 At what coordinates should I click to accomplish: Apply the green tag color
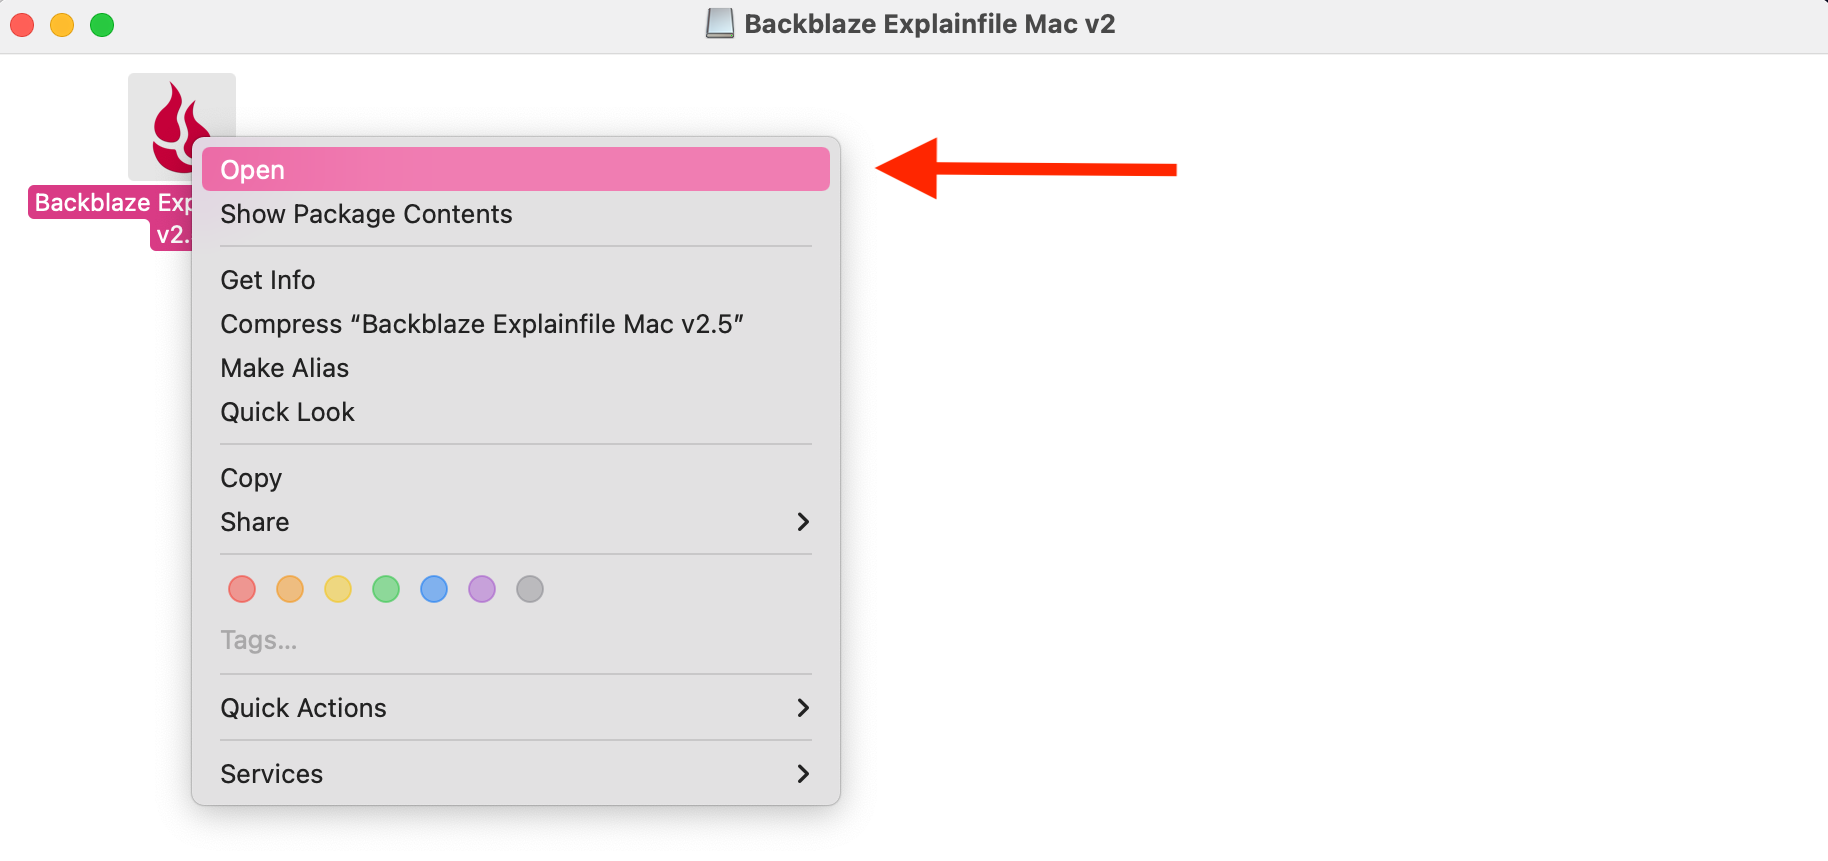tap(386, 589)
